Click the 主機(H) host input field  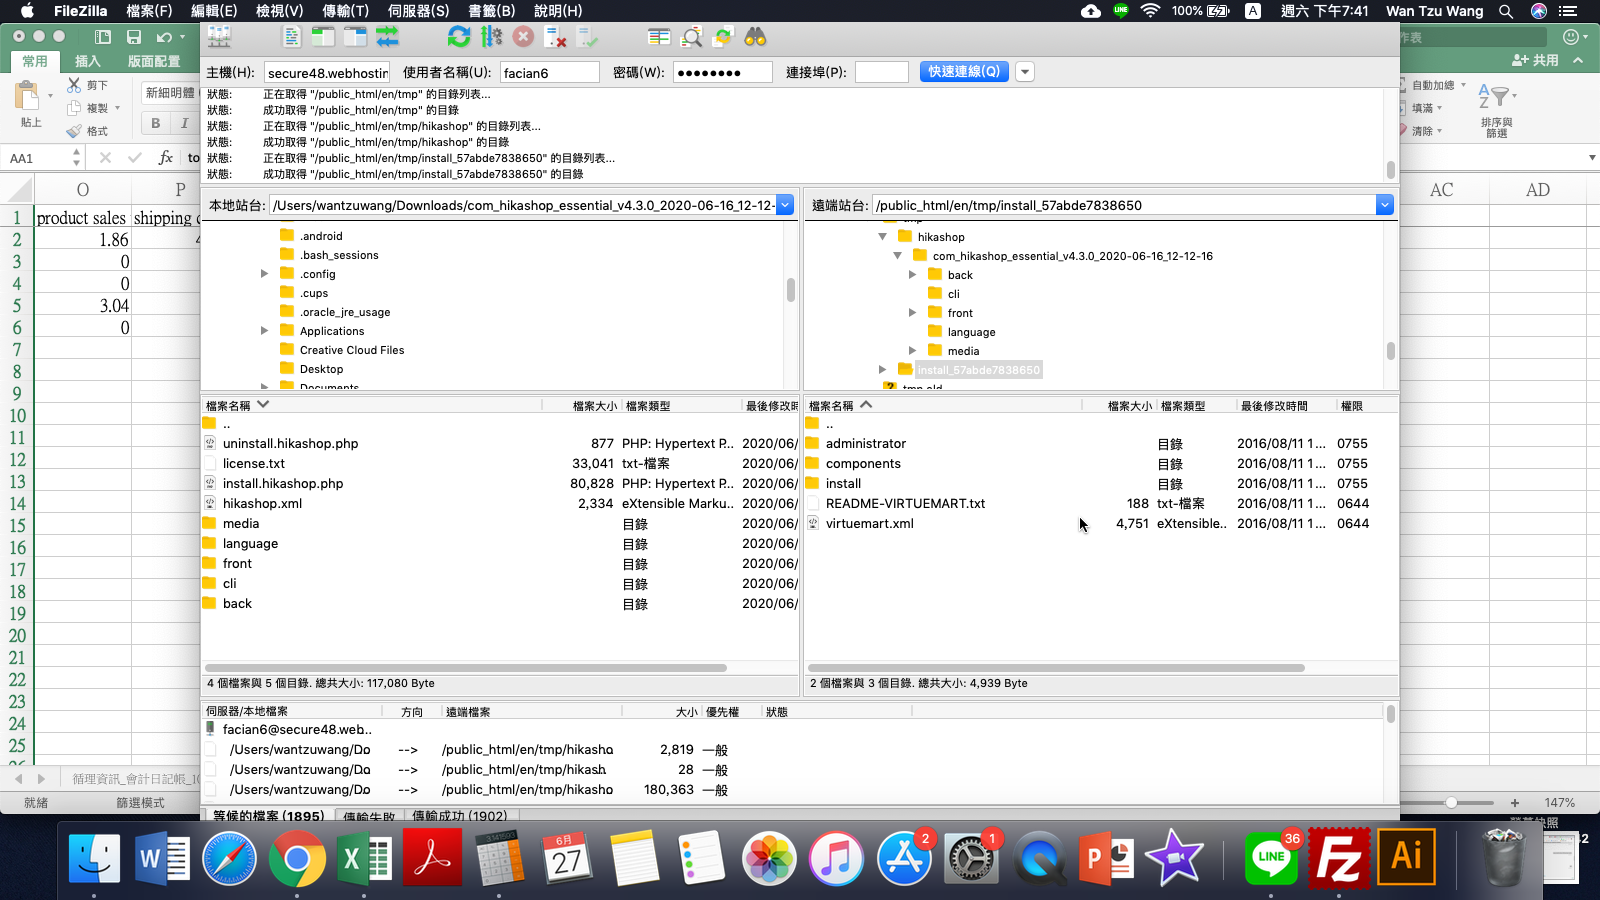(327, 73)
